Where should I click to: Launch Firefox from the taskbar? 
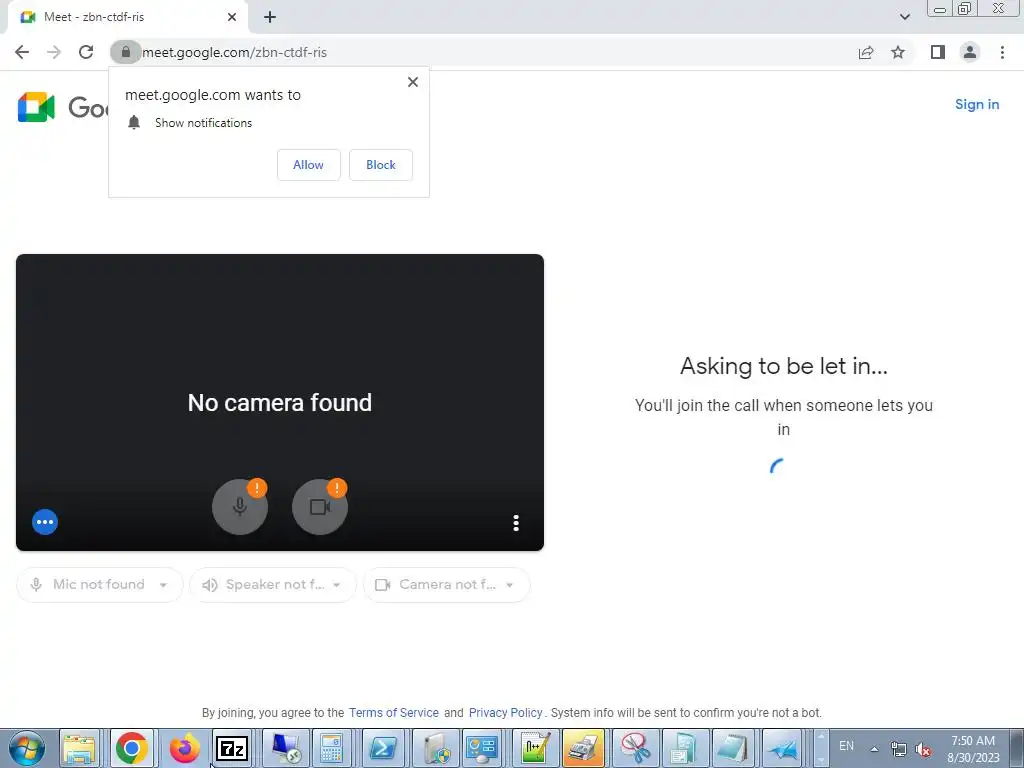pyautogui.click(x=185, y=748)
